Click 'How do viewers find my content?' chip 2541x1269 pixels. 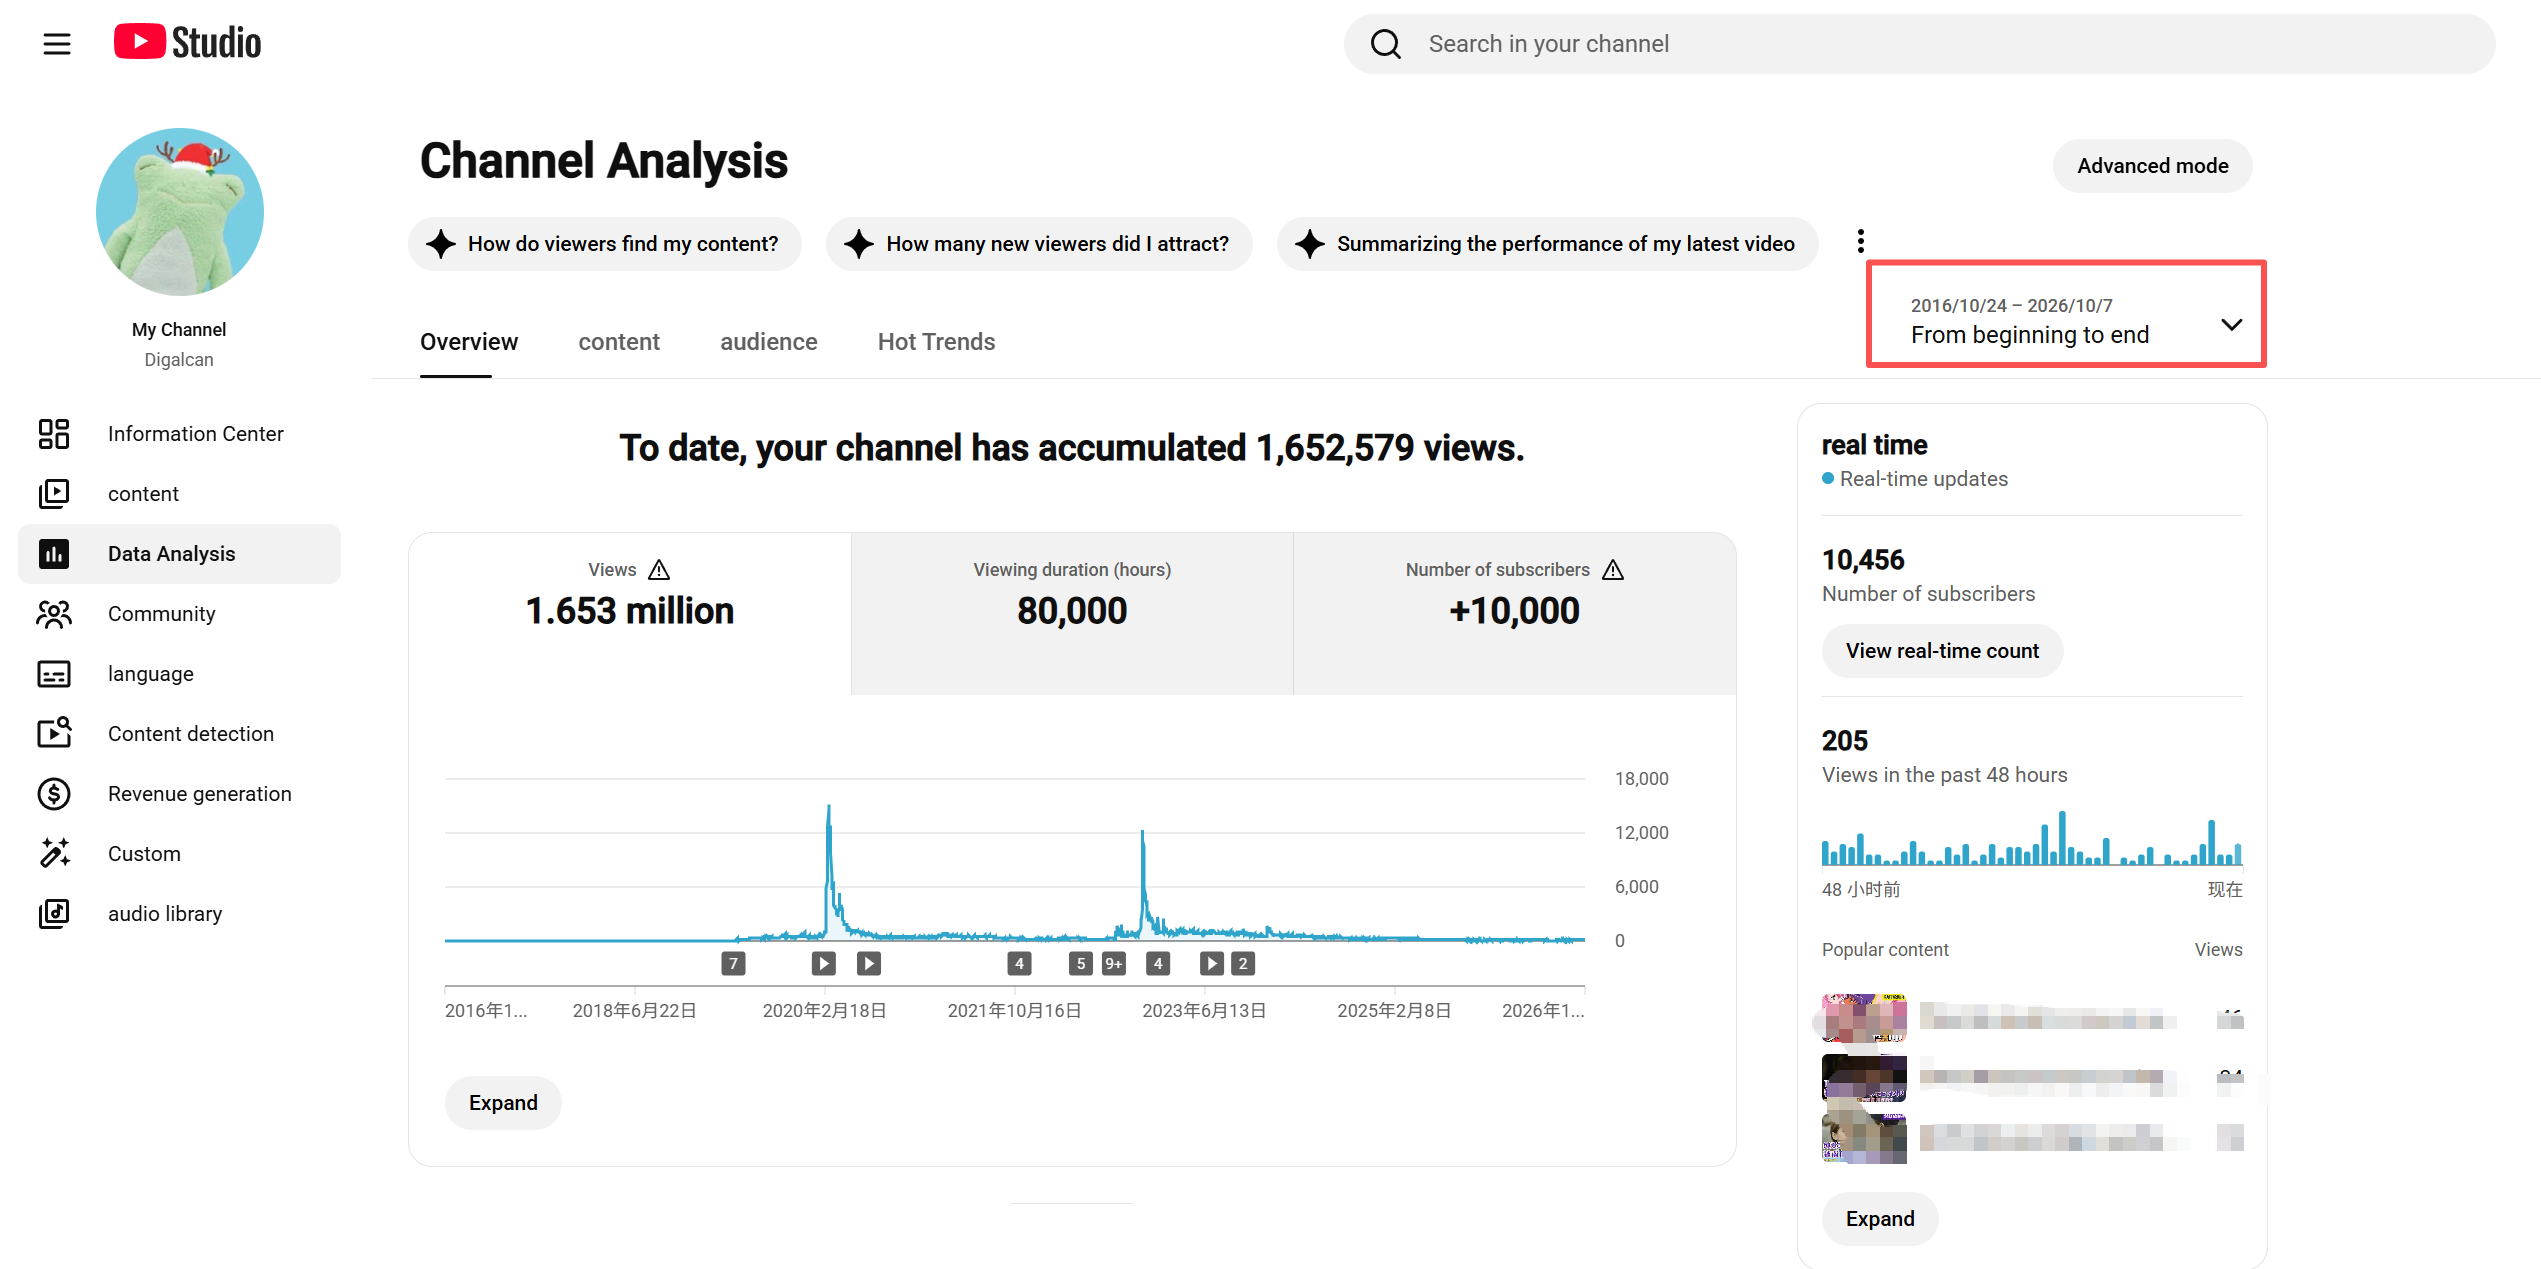604,244
